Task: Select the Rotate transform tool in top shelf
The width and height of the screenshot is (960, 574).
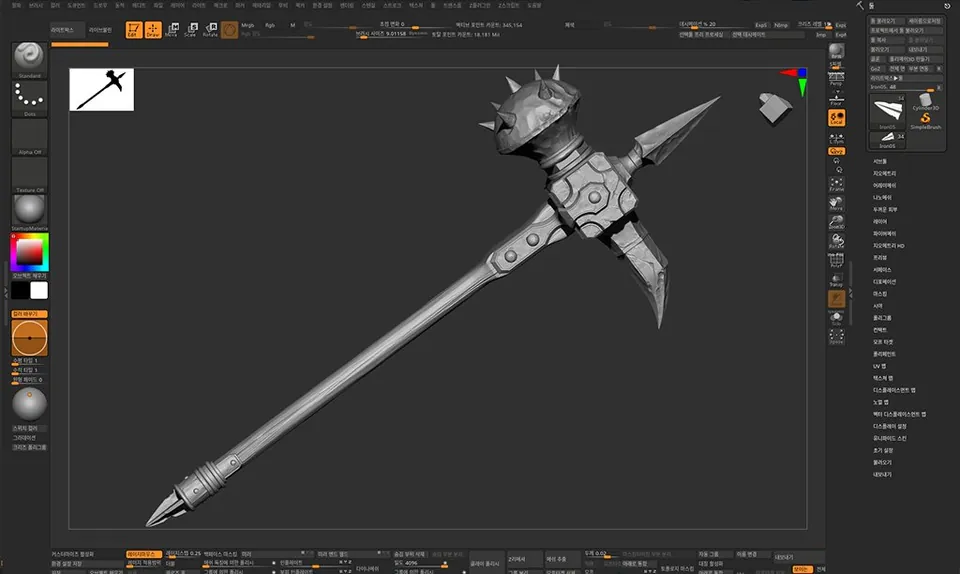Action: click(x=210, y=29)
